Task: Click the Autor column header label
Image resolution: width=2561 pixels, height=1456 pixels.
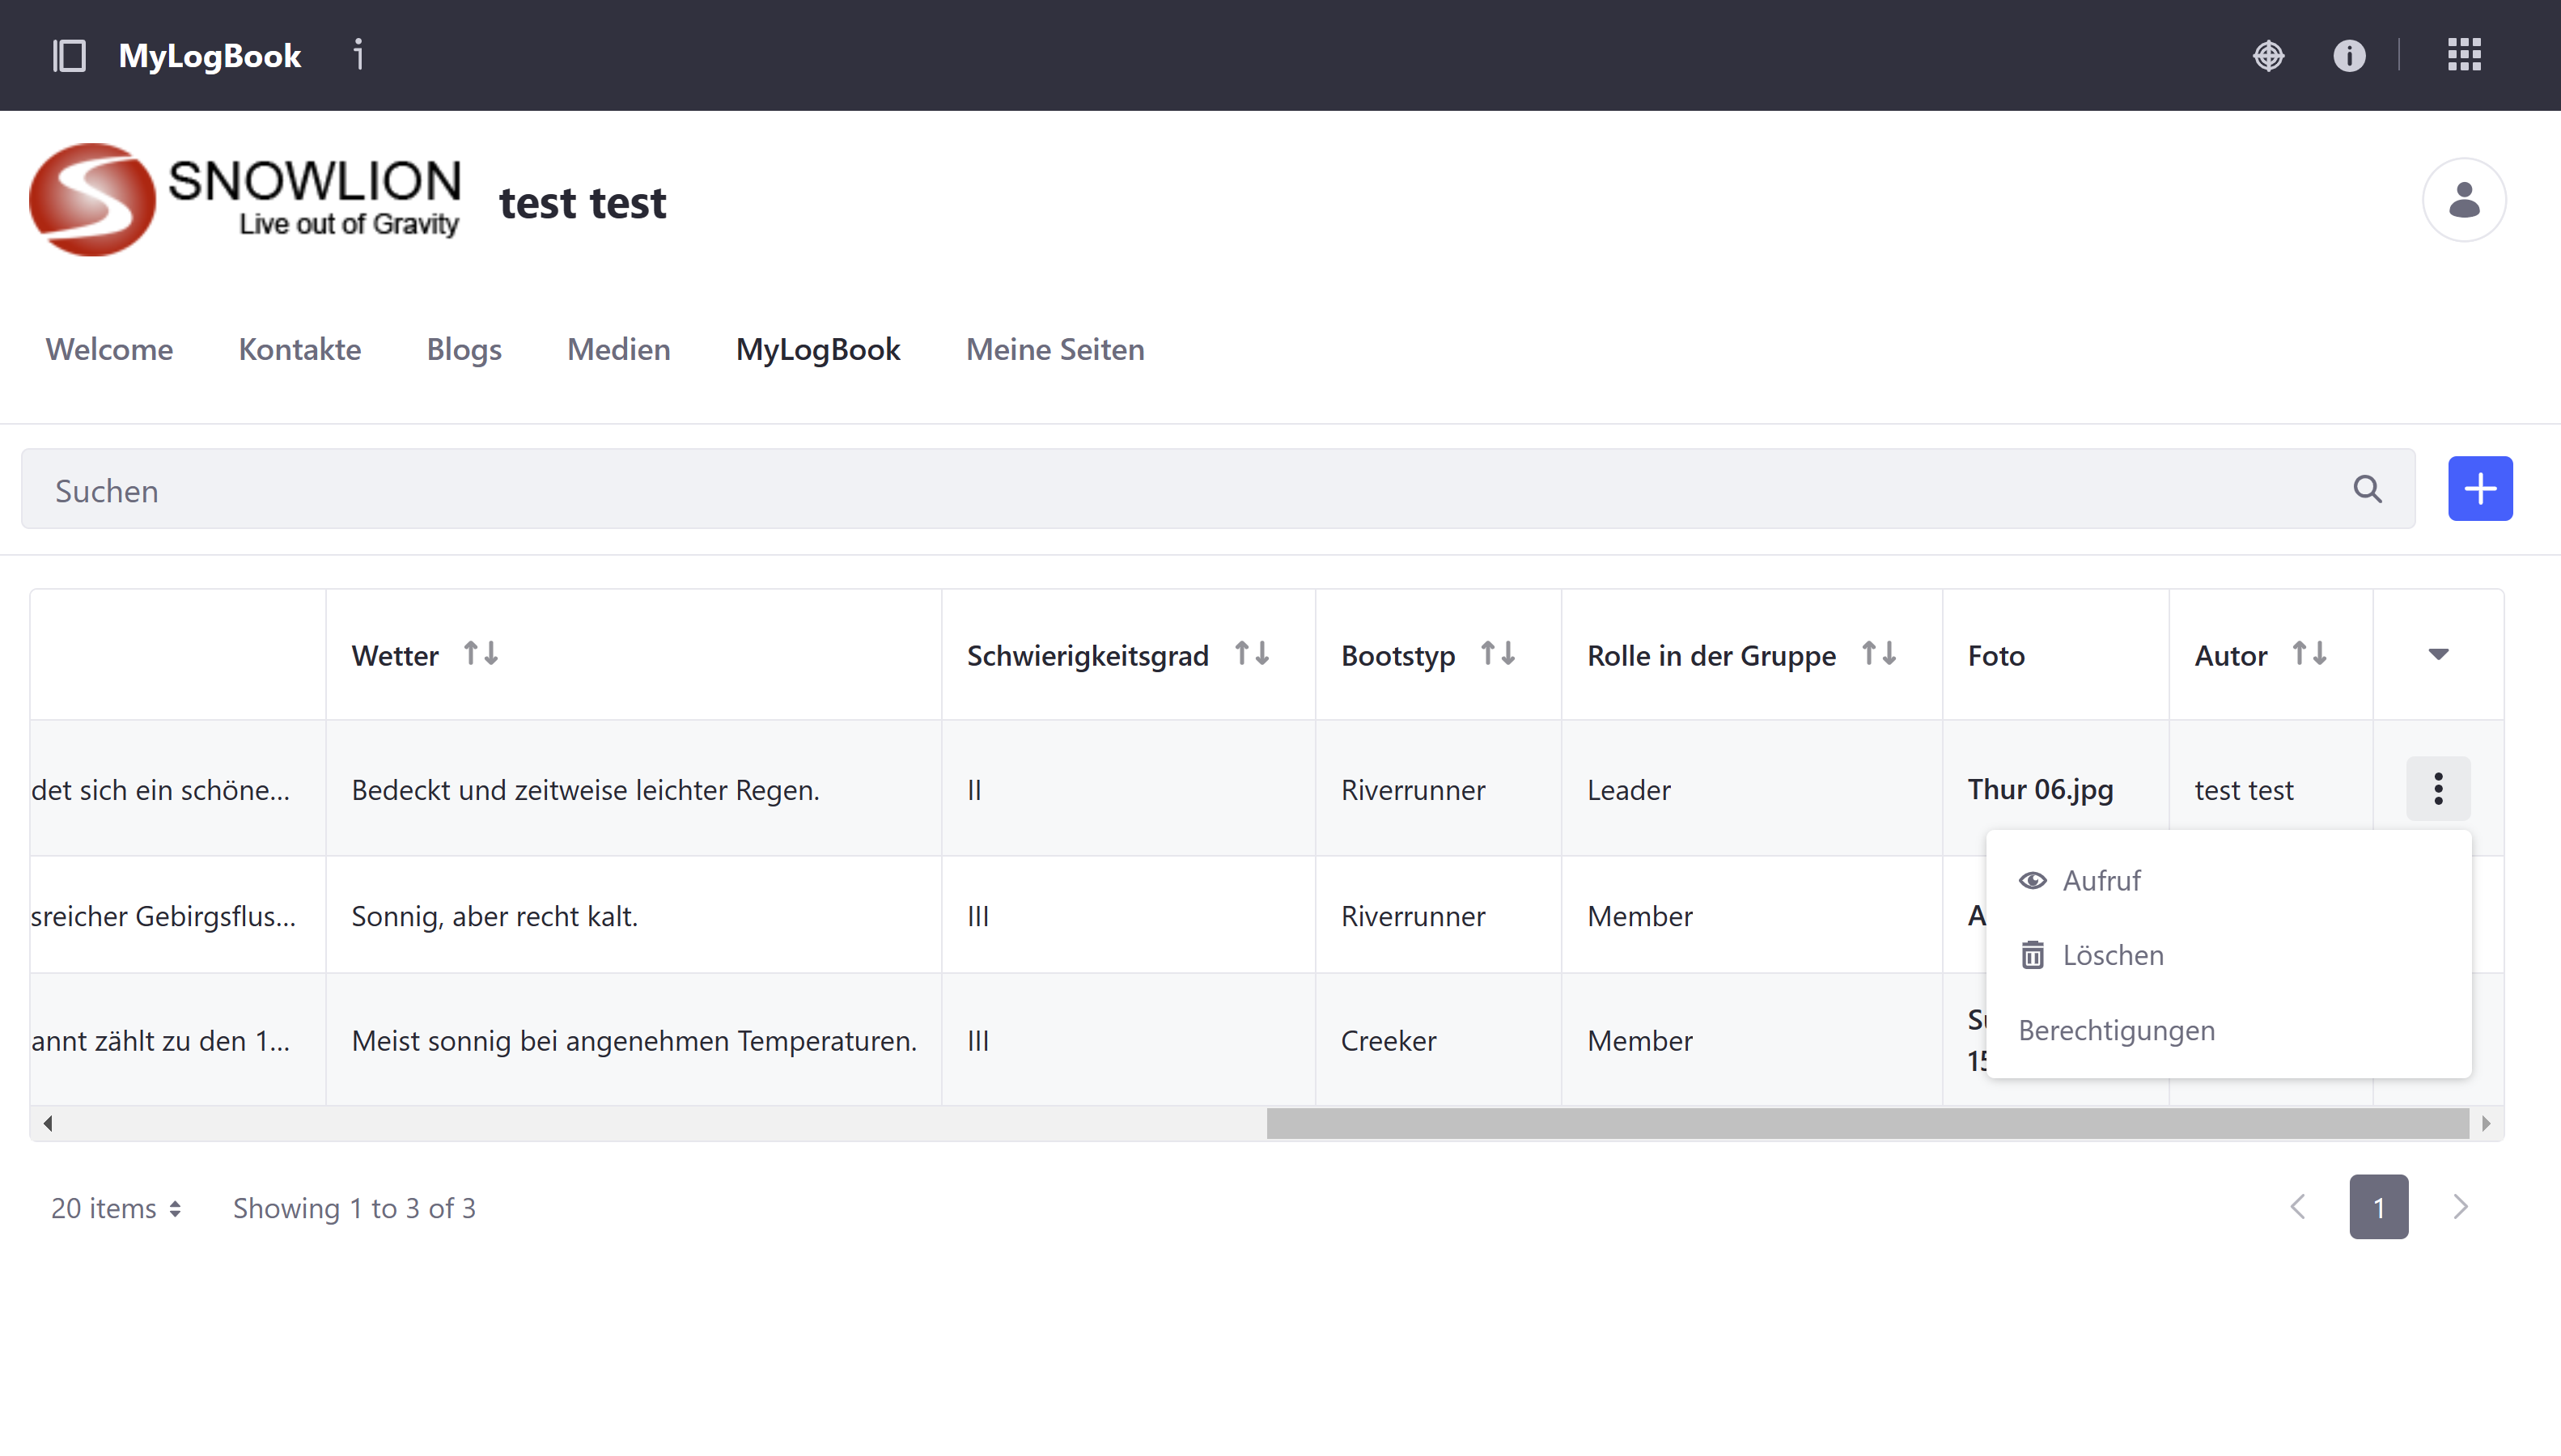Action: pyautogui.click(x=2230, y=656)
